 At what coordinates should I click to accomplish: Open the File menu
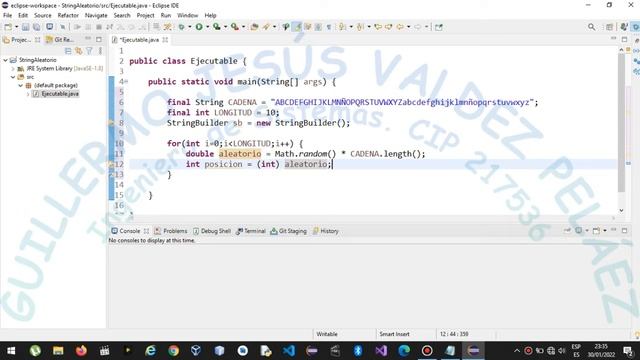pyautogui.click(x=7, y=16)
